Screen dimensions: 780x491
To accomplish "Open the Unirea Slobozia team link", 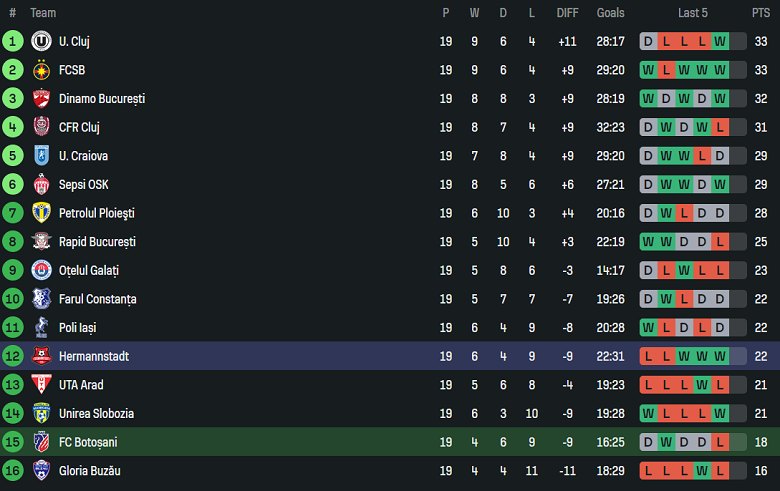I will pos(97,413).
